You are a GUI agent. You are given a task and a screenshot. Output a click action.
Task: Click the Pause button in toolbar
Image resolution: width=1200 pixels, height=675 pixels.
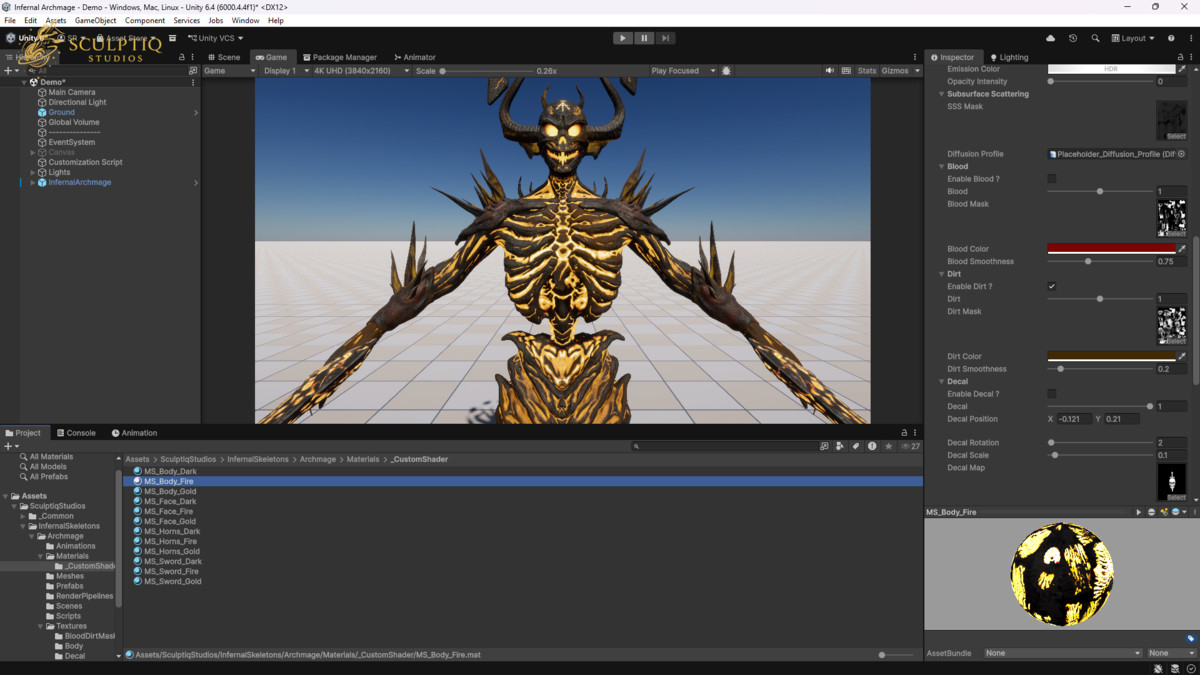click(x=644, y=38)
